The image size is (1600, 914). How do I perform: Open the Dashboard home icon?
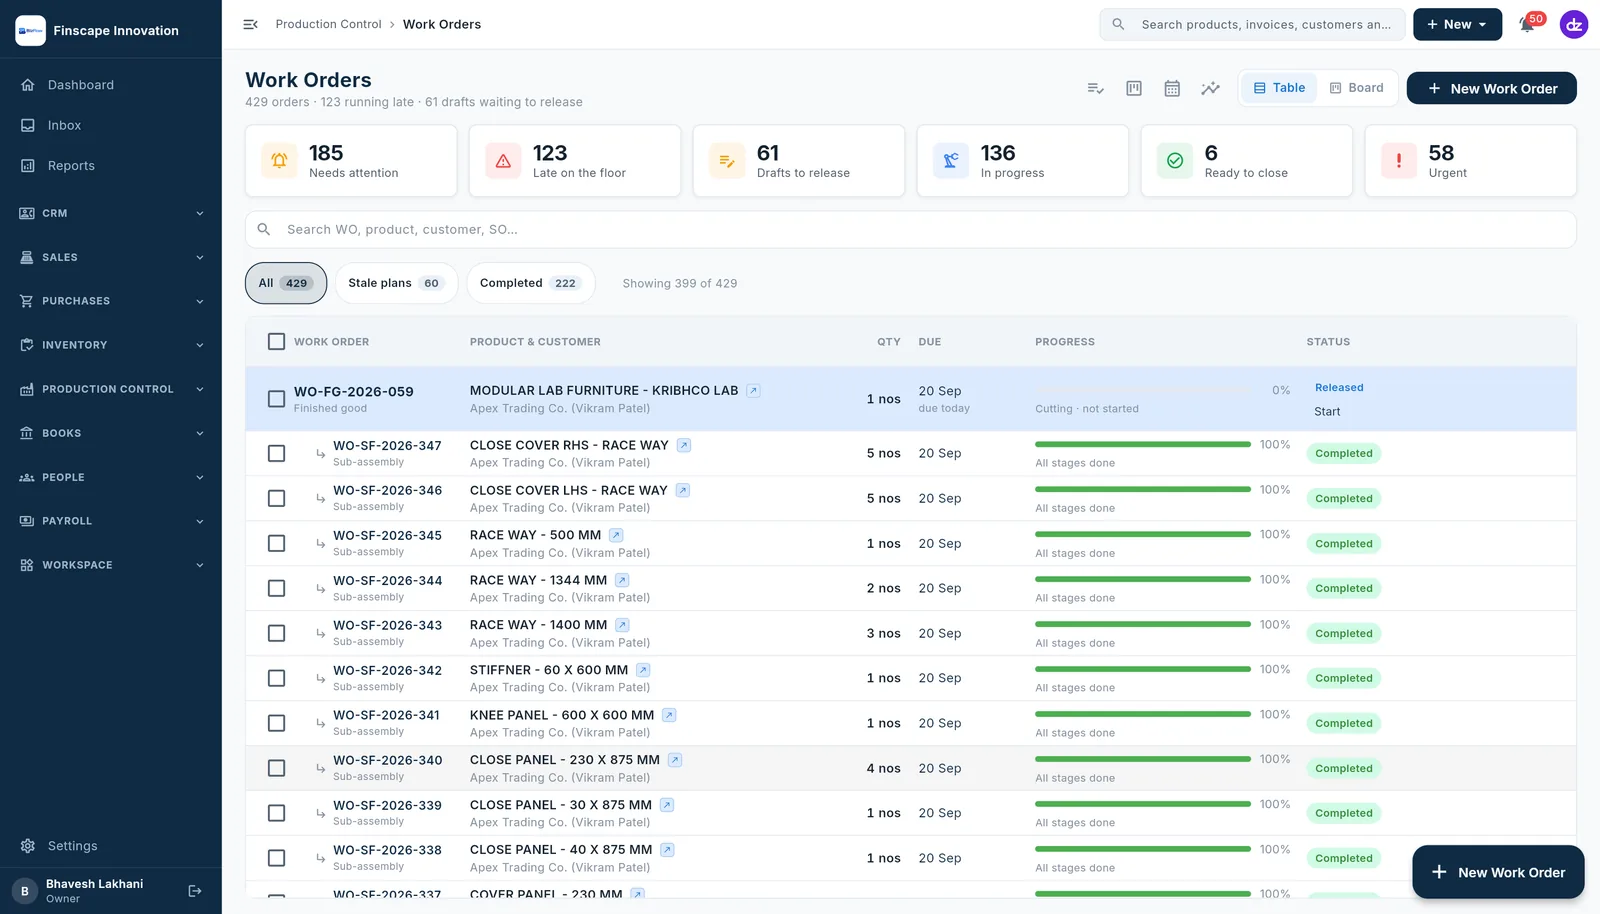point(28,85)
